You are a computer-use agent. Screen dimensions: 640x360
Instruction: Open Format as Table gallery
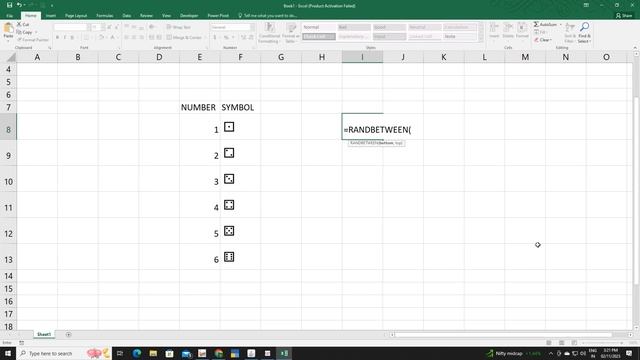coord(291,33)
